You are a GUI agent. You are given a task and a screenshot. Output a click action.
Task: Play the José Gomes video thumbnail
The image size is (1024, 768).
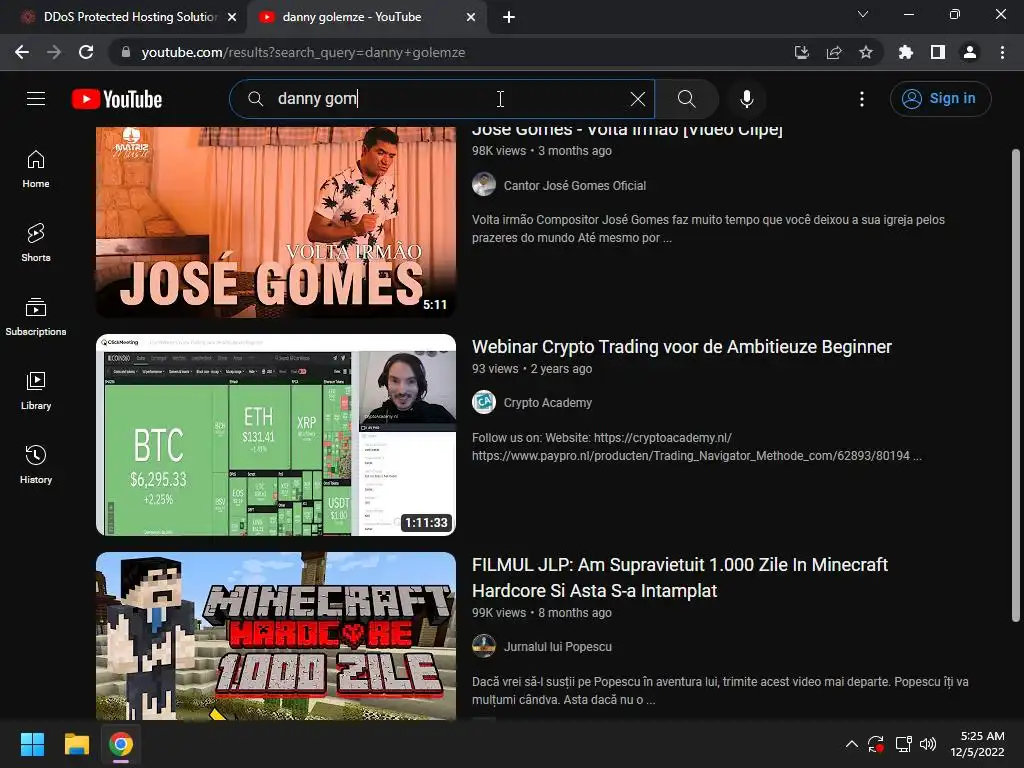276,221
